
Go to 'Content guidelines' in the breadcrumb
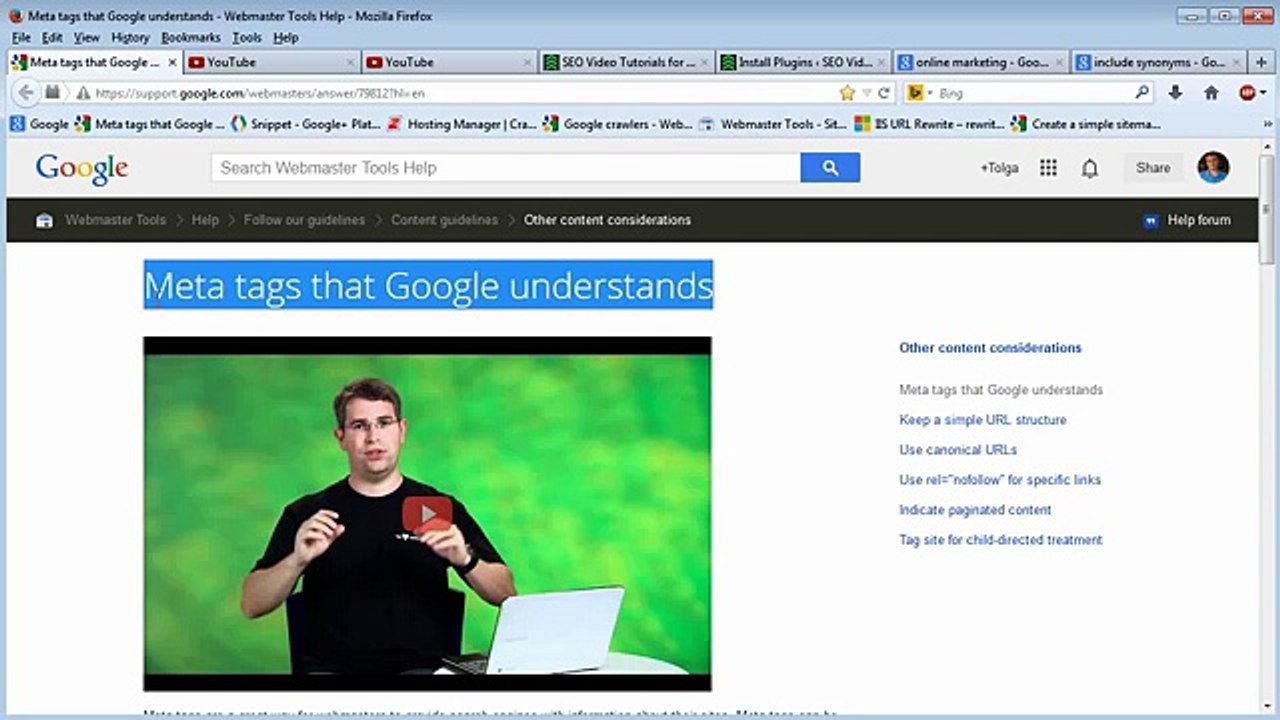pos(444,220)
